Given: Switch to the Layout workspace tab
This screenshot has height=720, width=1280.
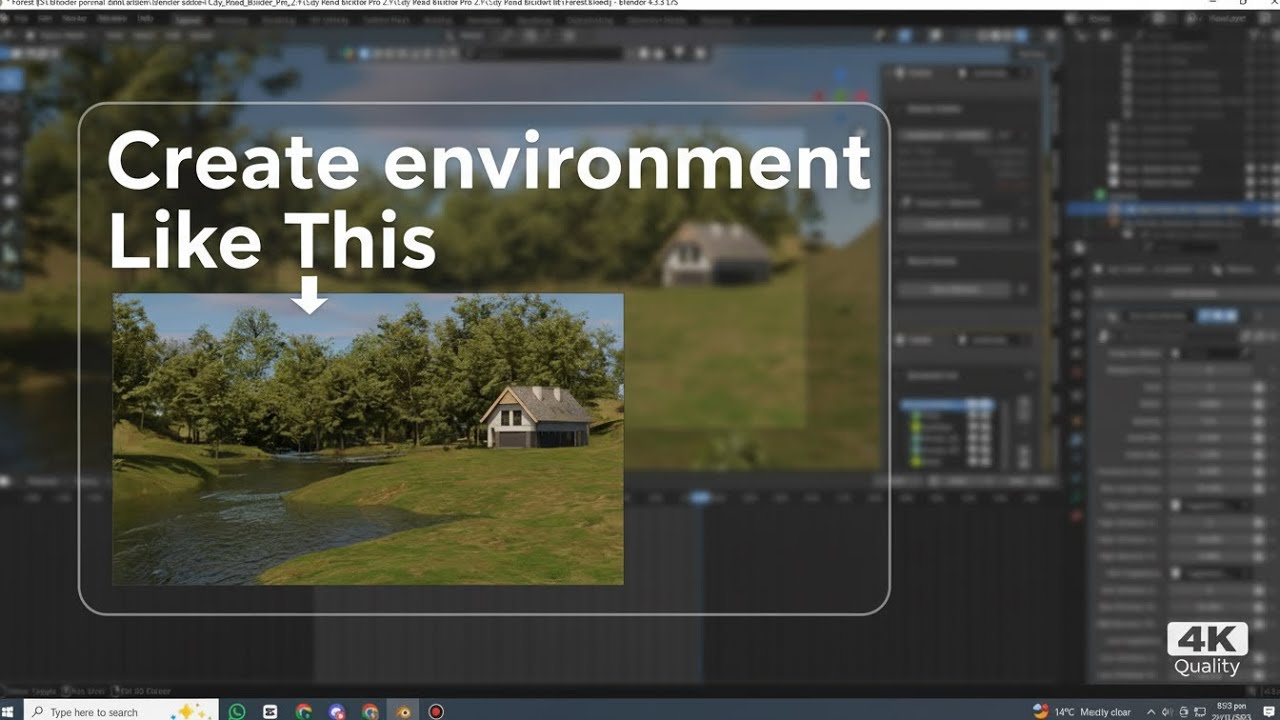Looking at the screenshot, I should point(187,18).
